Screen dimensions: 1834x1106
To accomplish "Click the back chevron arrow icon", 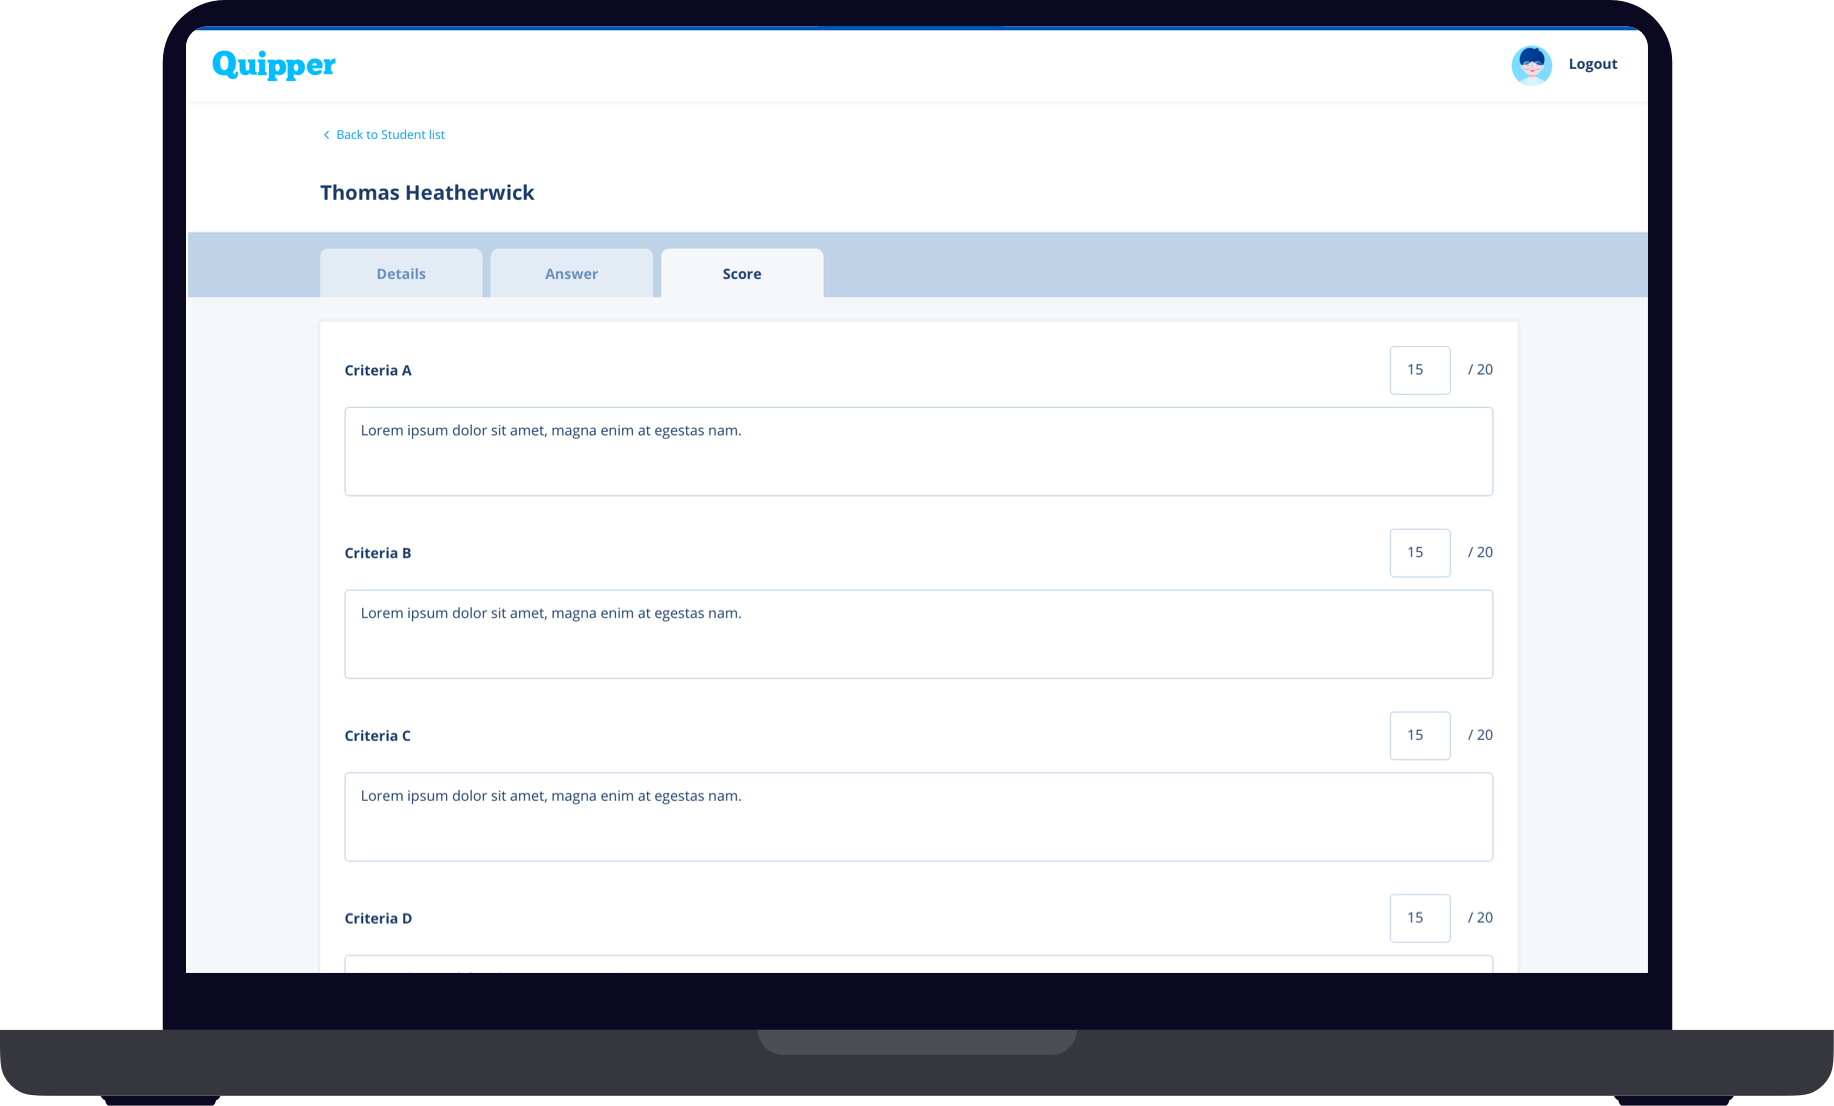I will tap(326, 135).
